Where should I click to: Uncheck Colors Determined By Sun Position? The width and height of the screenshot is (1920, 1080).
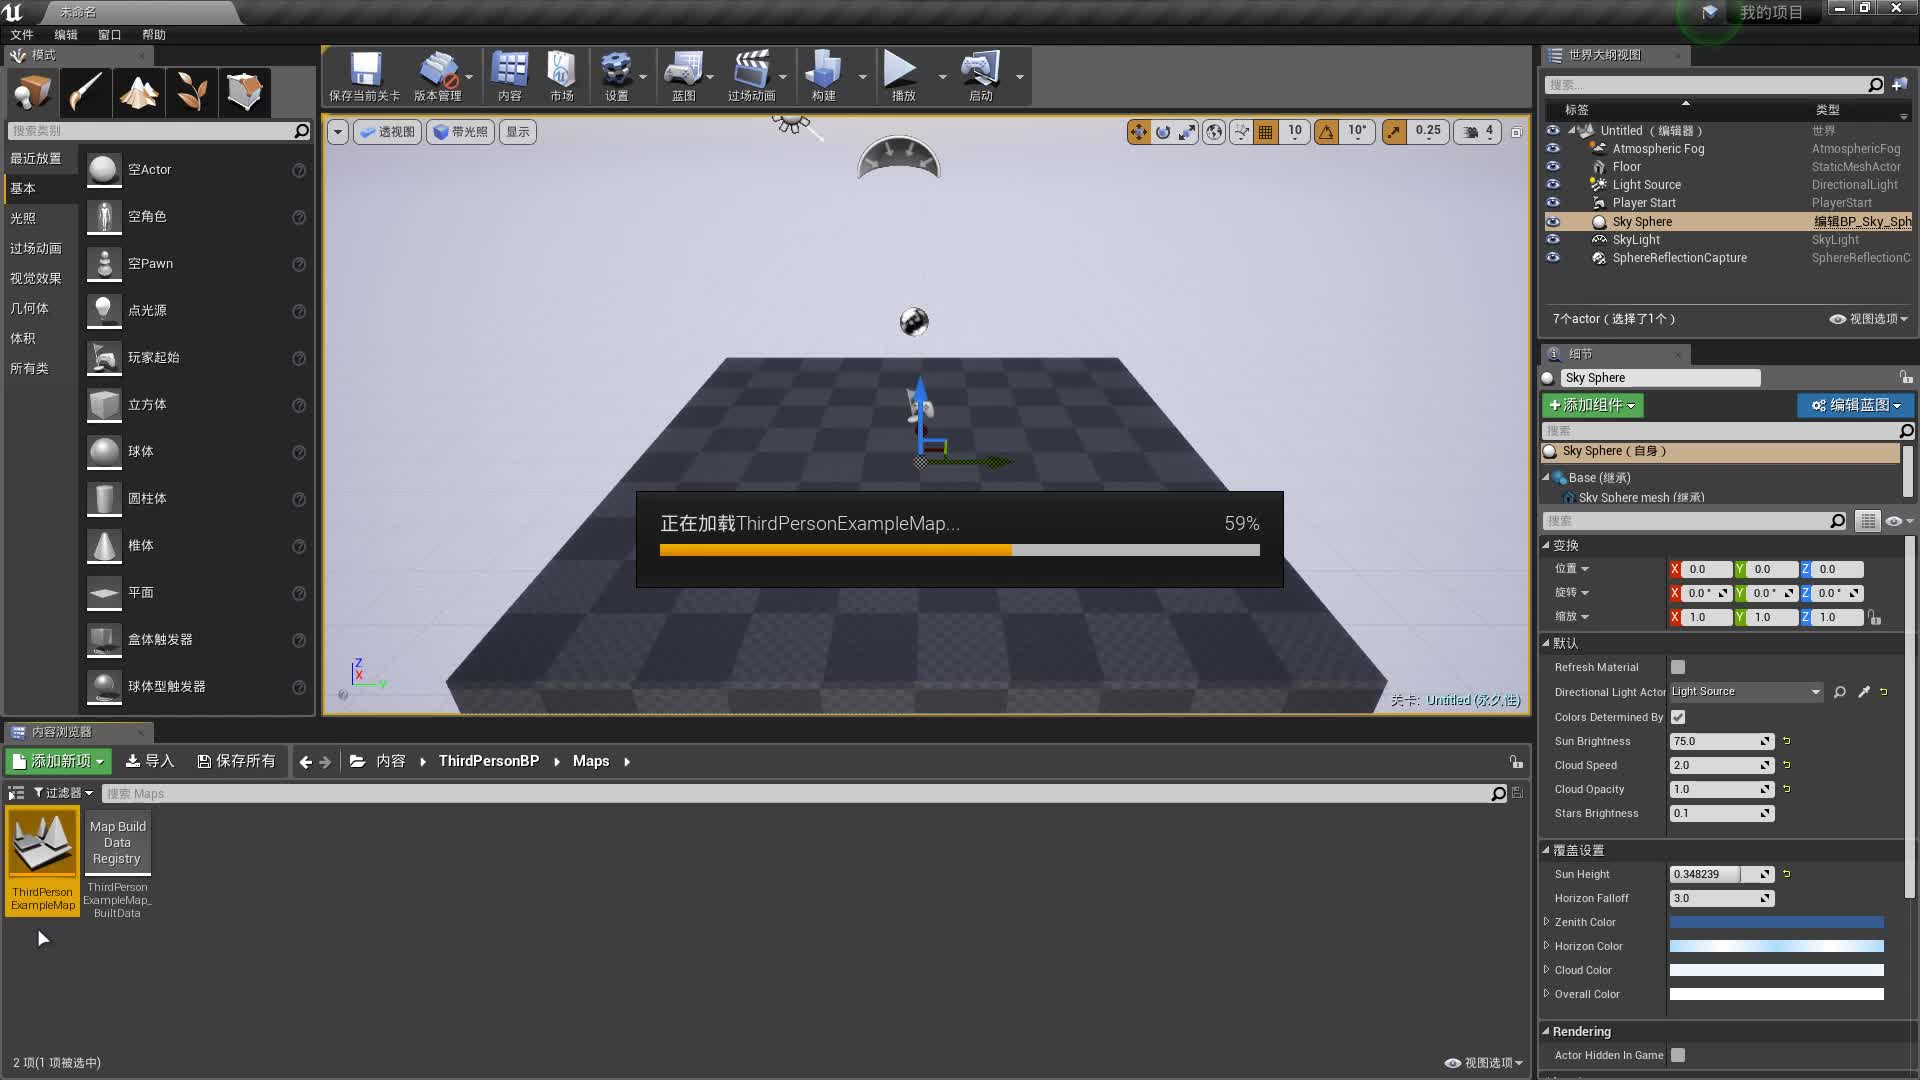pos(1678,717)
